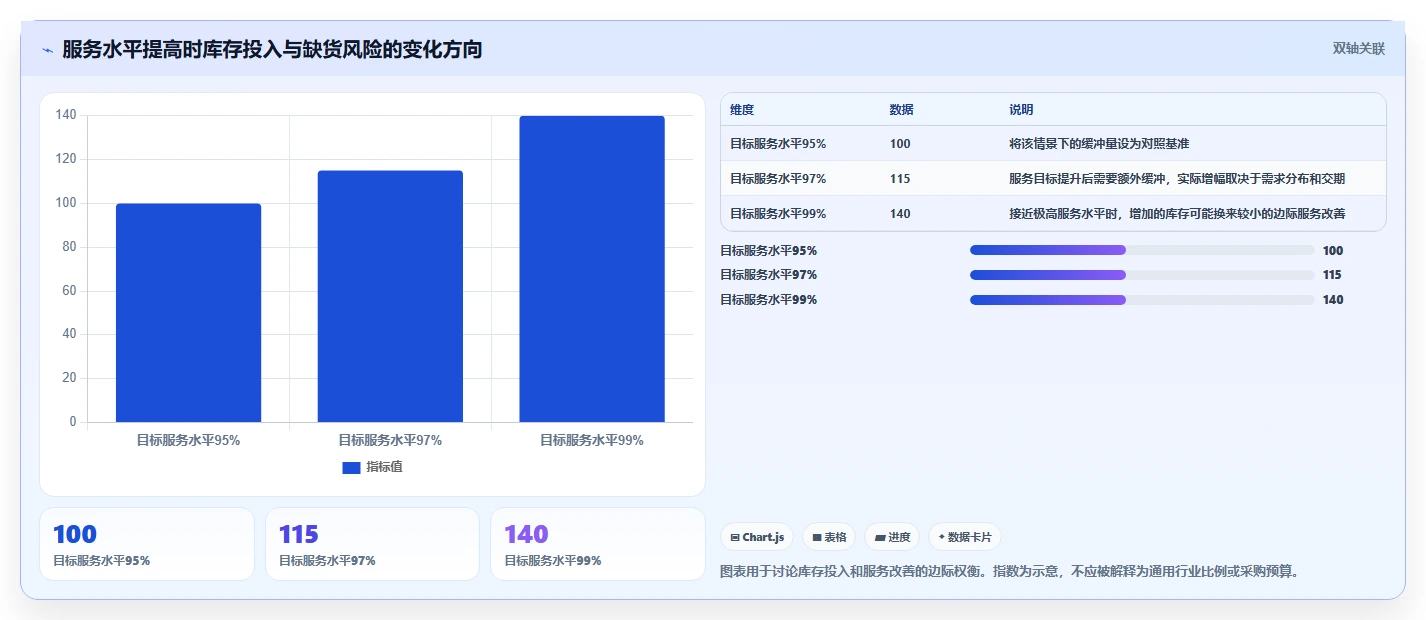
Task: Select the 表格 tag chip
Action: (x=829, y=537)
